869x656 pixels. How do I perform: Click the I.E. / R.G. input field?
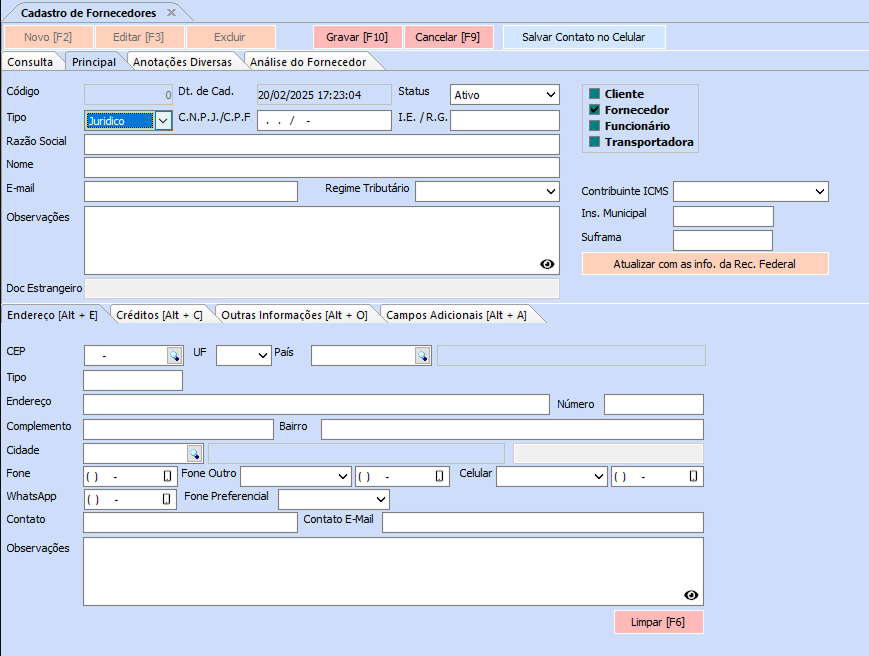tap(505, 121)
